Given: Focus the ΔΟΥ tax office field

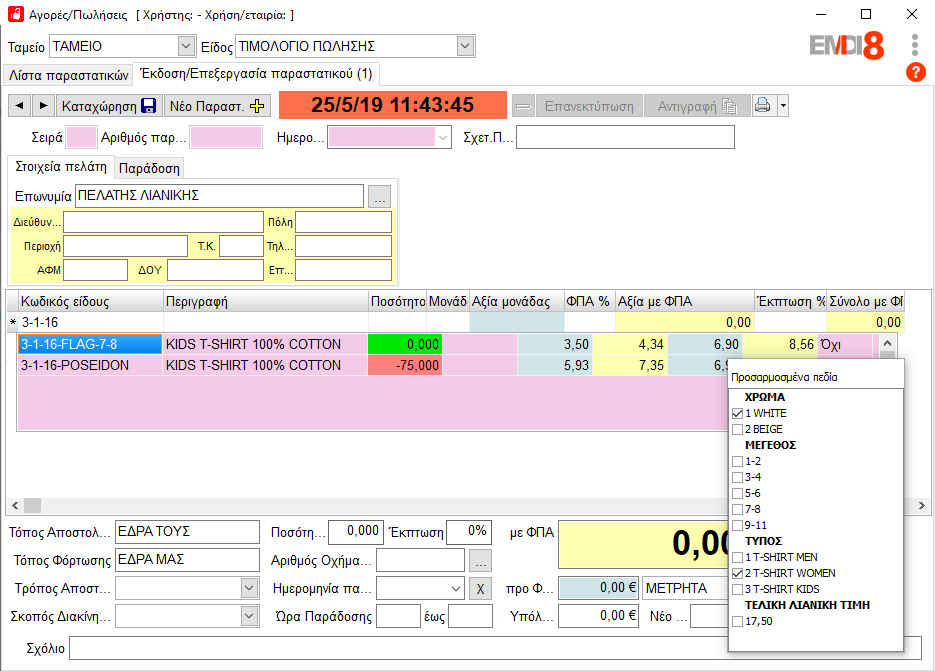Looking at the screenshot, I should [x=215, y=270].
